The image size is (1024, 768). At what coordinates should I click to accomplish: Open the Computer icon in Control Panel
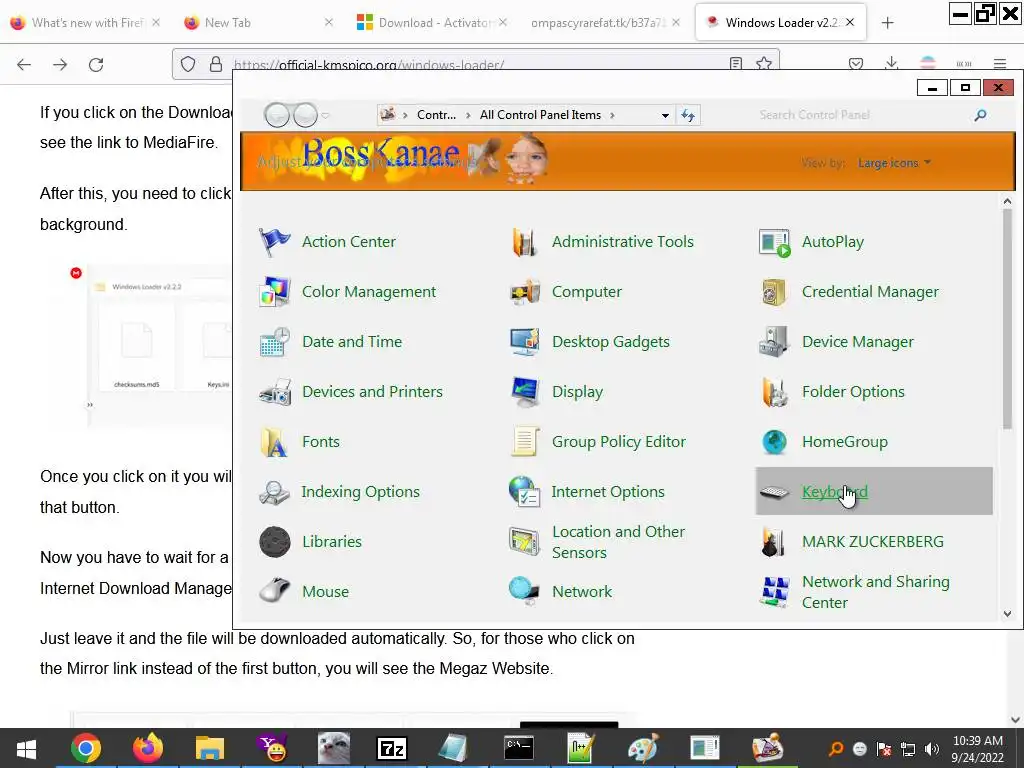(524, 292)
